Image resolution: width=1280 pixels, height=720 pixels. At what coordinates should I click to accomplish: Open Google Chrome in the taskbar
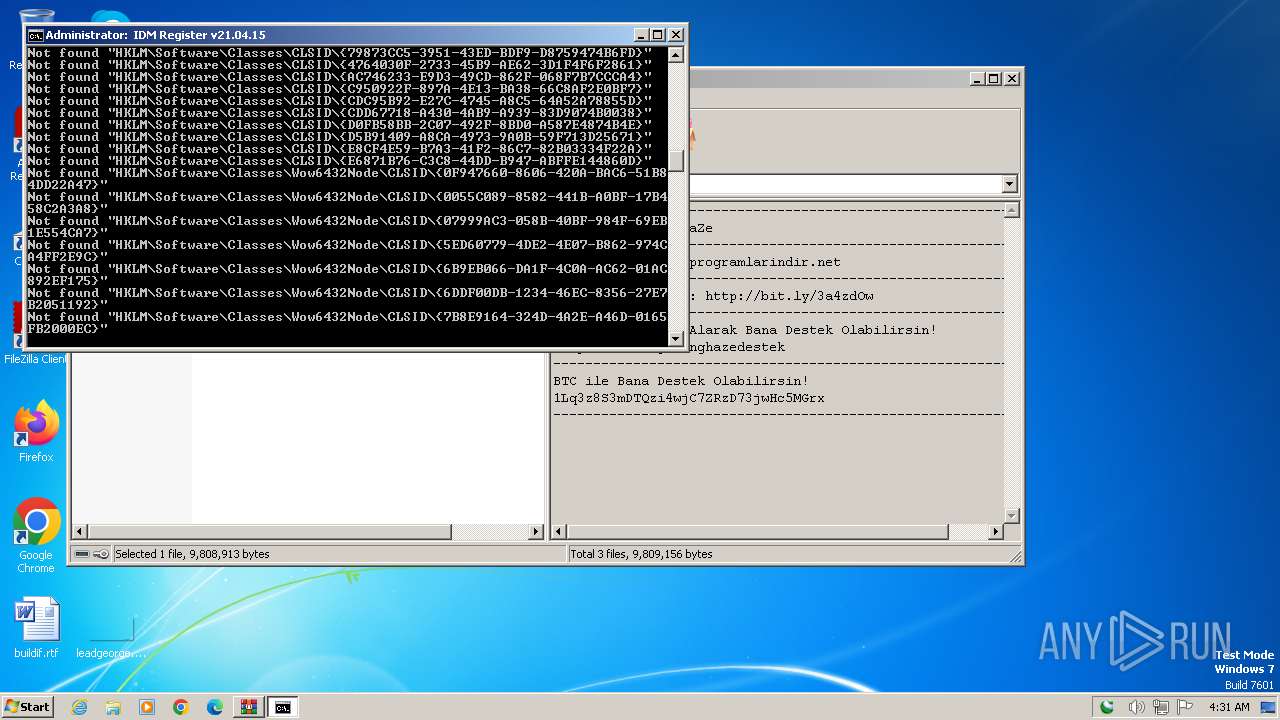click(181, 707)
